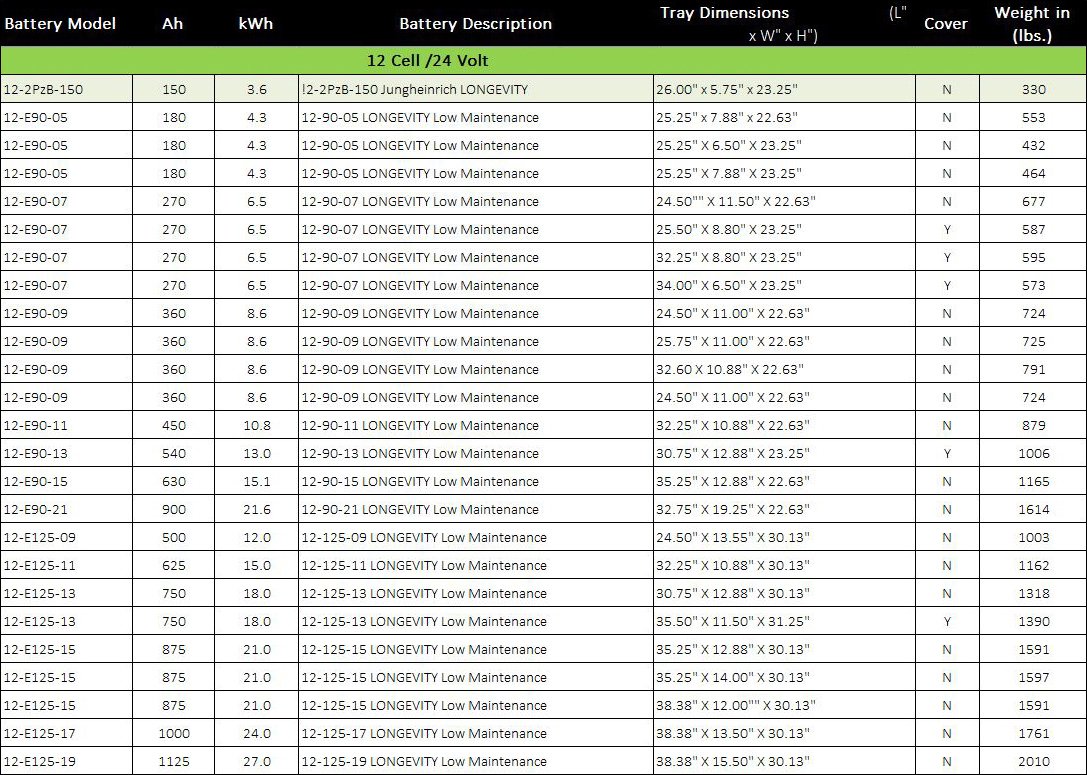Click the Battery Model column header
This screenshot has width=1087, height=775.
(x=60, y=23)
